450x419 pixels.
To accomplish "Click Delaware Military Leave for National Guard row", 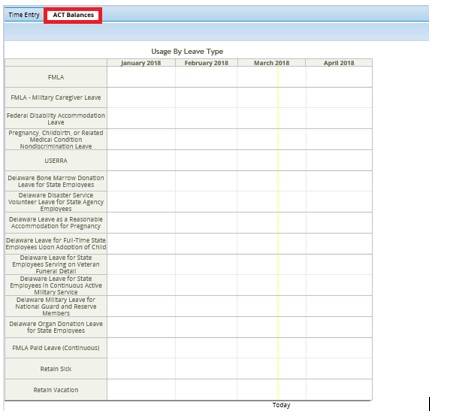I will [56, 307].
